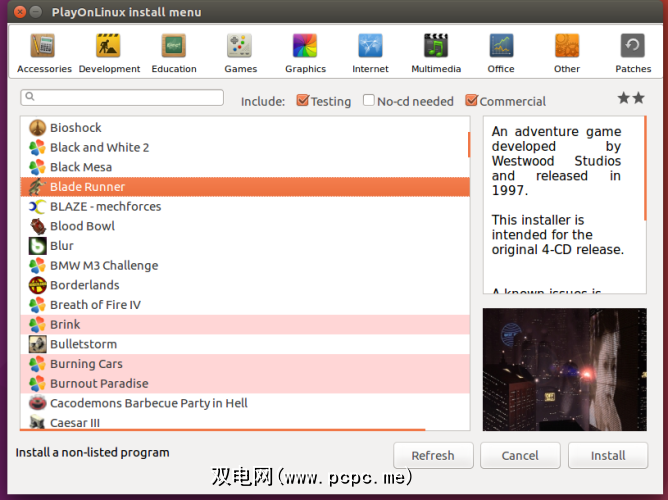Viewport: 668px width, 500px height.
Task: Open the Multimedia category
Action: (436, 53)
